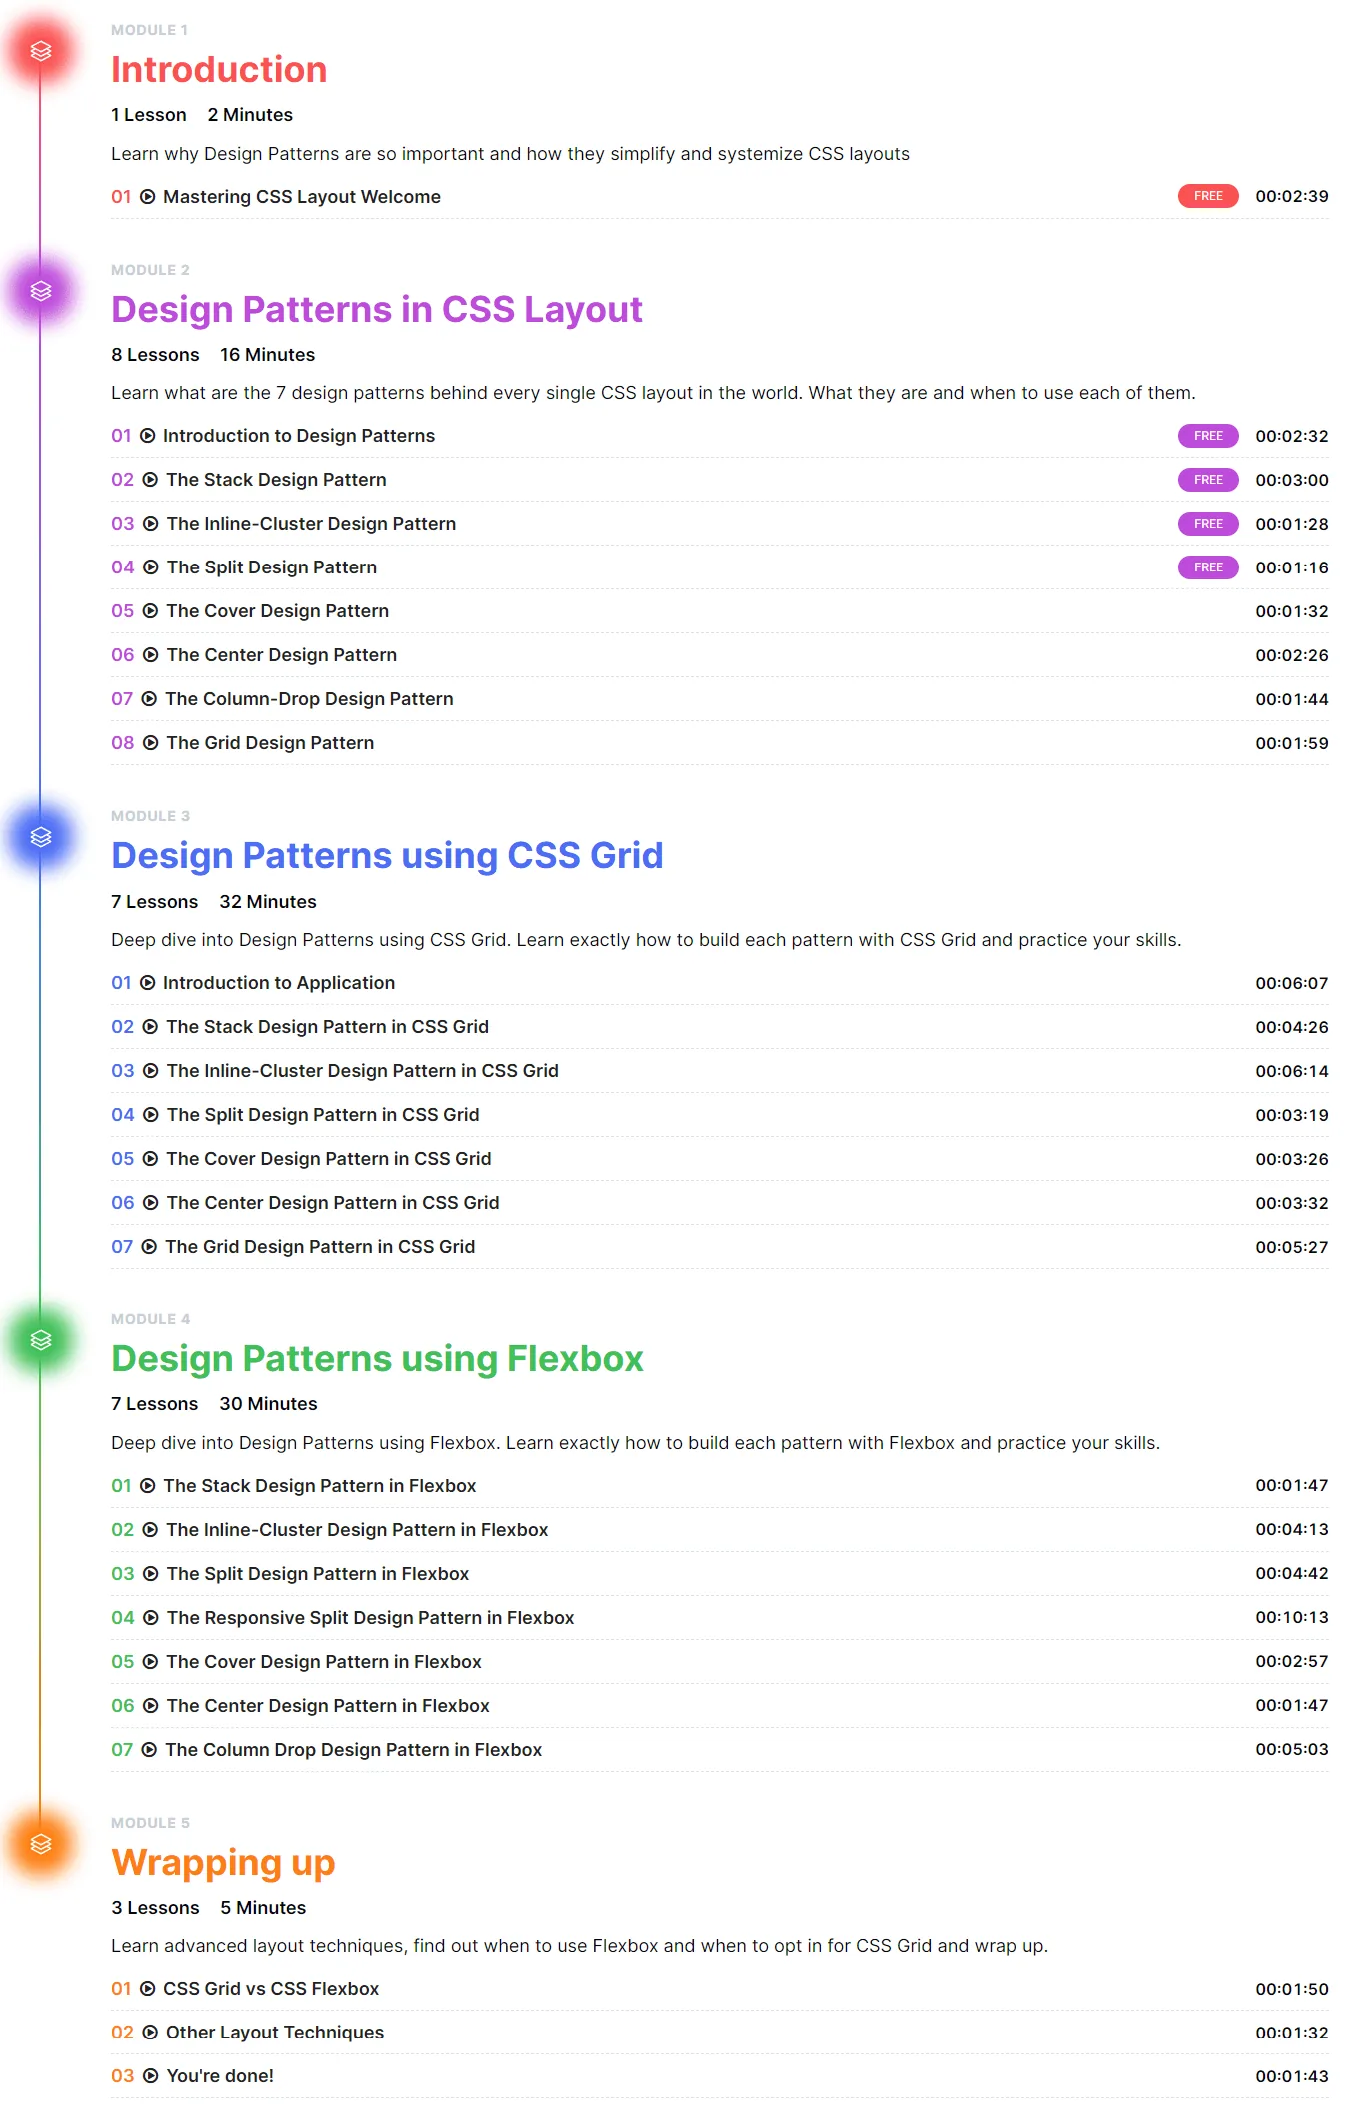Click play icon beside You're done! lesson
This screenshot has width=1346, height=2104.
tap(151, 2076)
